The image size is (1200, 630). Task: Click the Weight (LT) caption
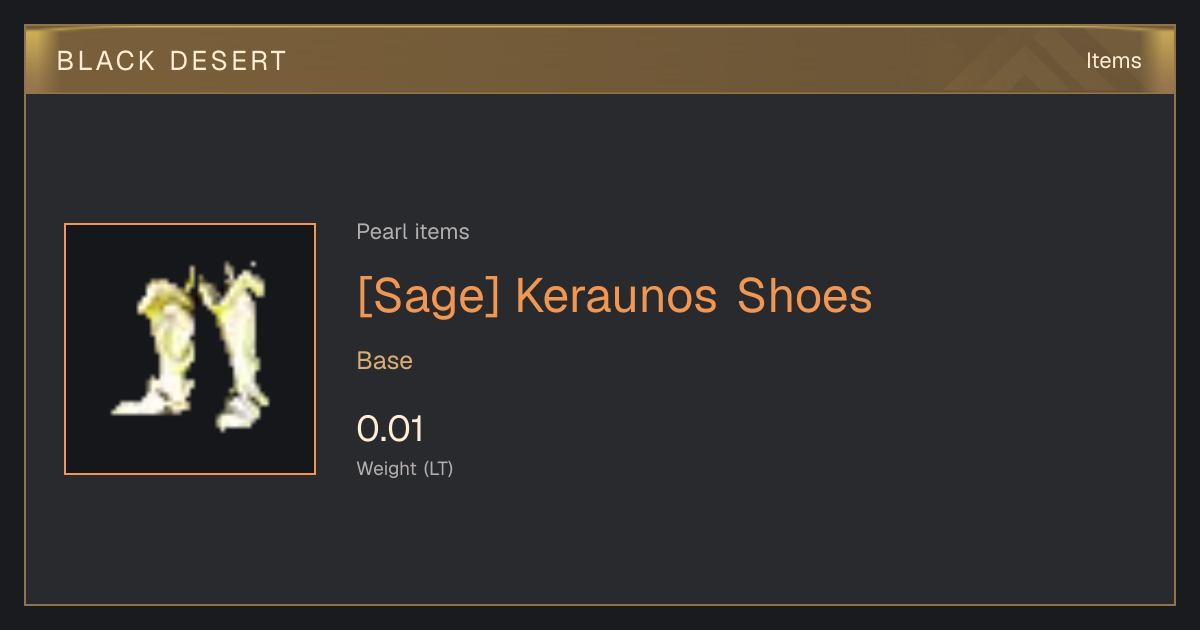point(405,468)
